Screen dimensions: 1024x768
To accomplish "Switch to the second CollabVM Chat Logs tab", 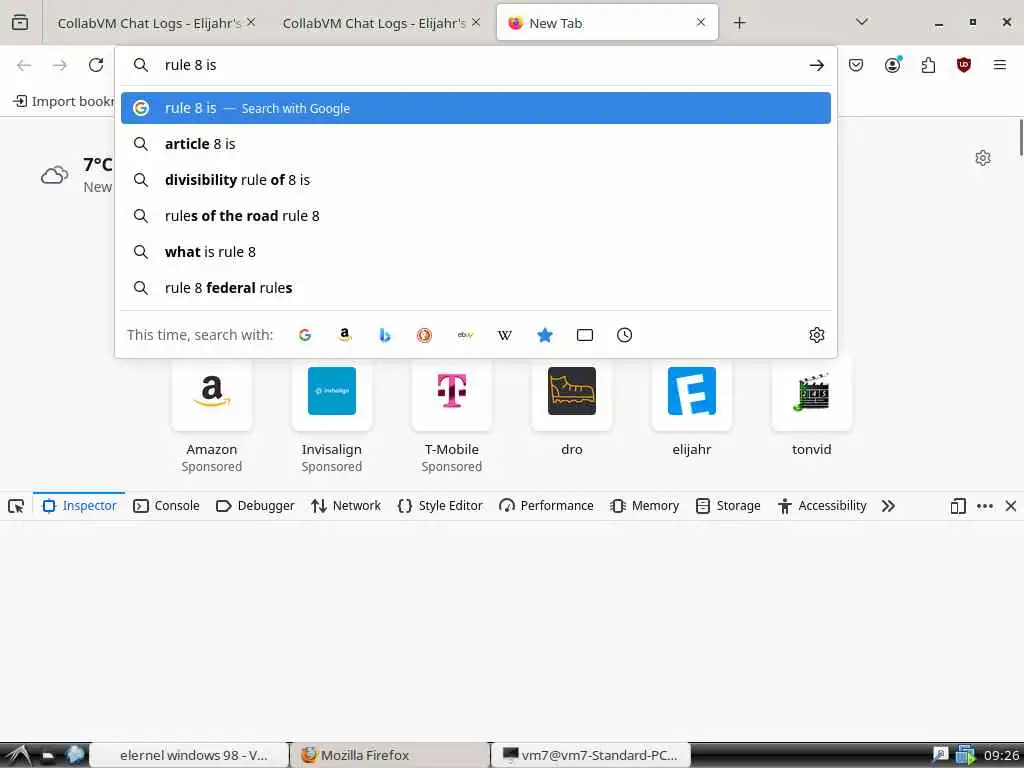I will (374, 23).
